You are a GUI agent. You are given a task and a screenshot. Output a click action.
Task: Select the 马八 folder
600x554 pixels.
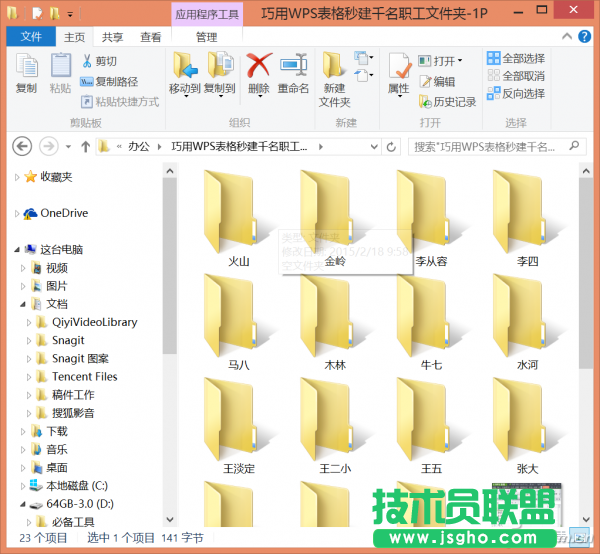coord(237,322)
